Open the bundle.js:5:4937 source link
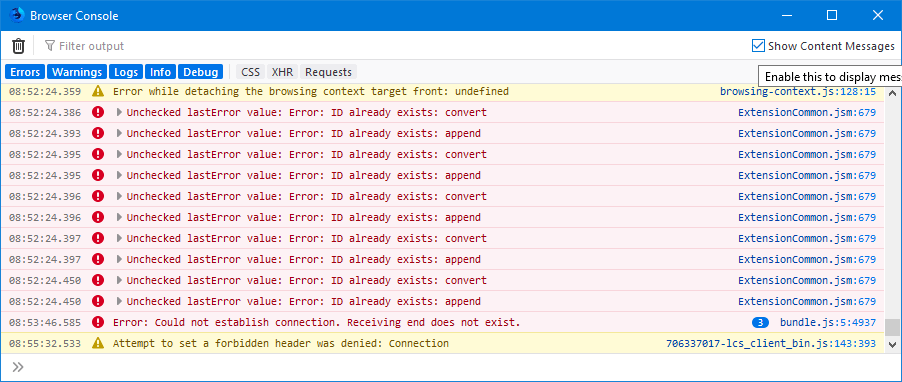This screenshot has width=902, height=382. pyautogui.click(x=828, y=322)
